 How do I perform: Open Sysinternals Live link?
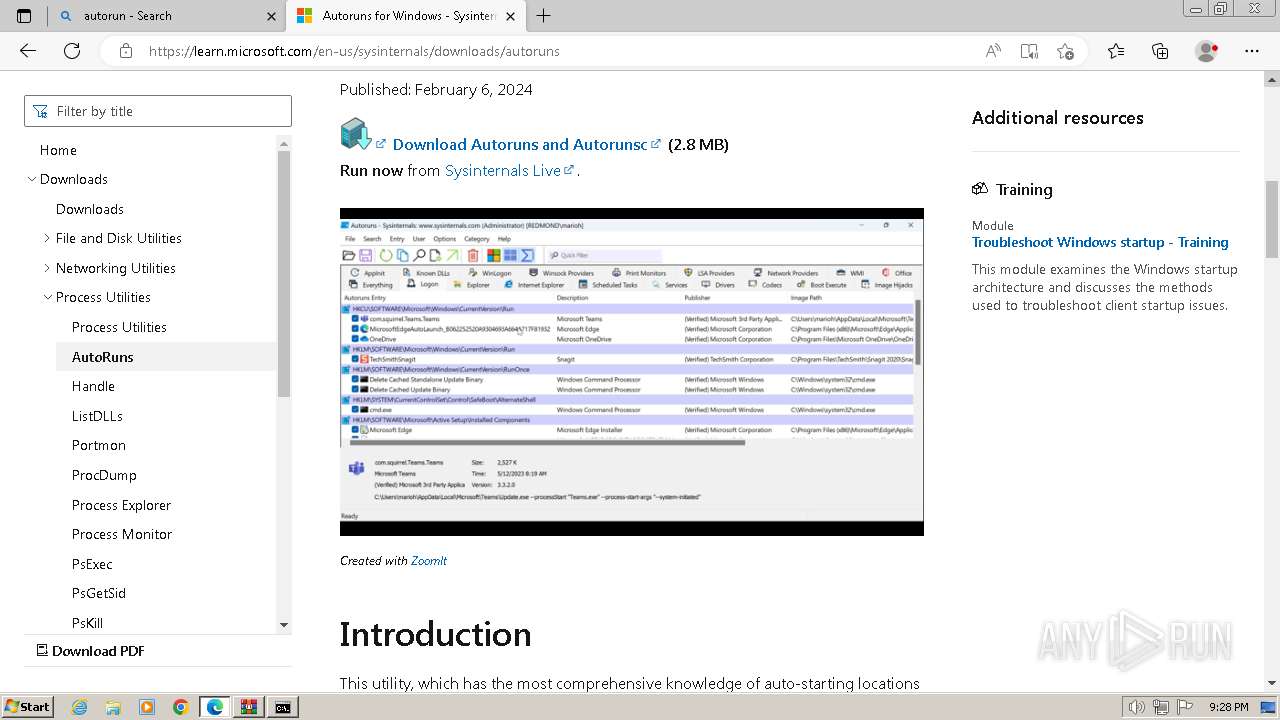click(x=503, y=170)
